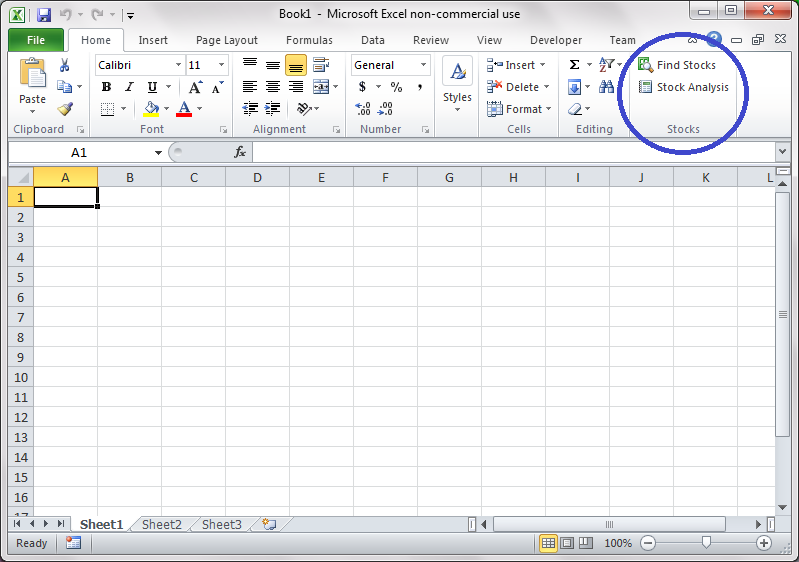Viewport: 799px width, 562px height.
Task: Apply font color with the red A
Action: click(x=184, y=109)
